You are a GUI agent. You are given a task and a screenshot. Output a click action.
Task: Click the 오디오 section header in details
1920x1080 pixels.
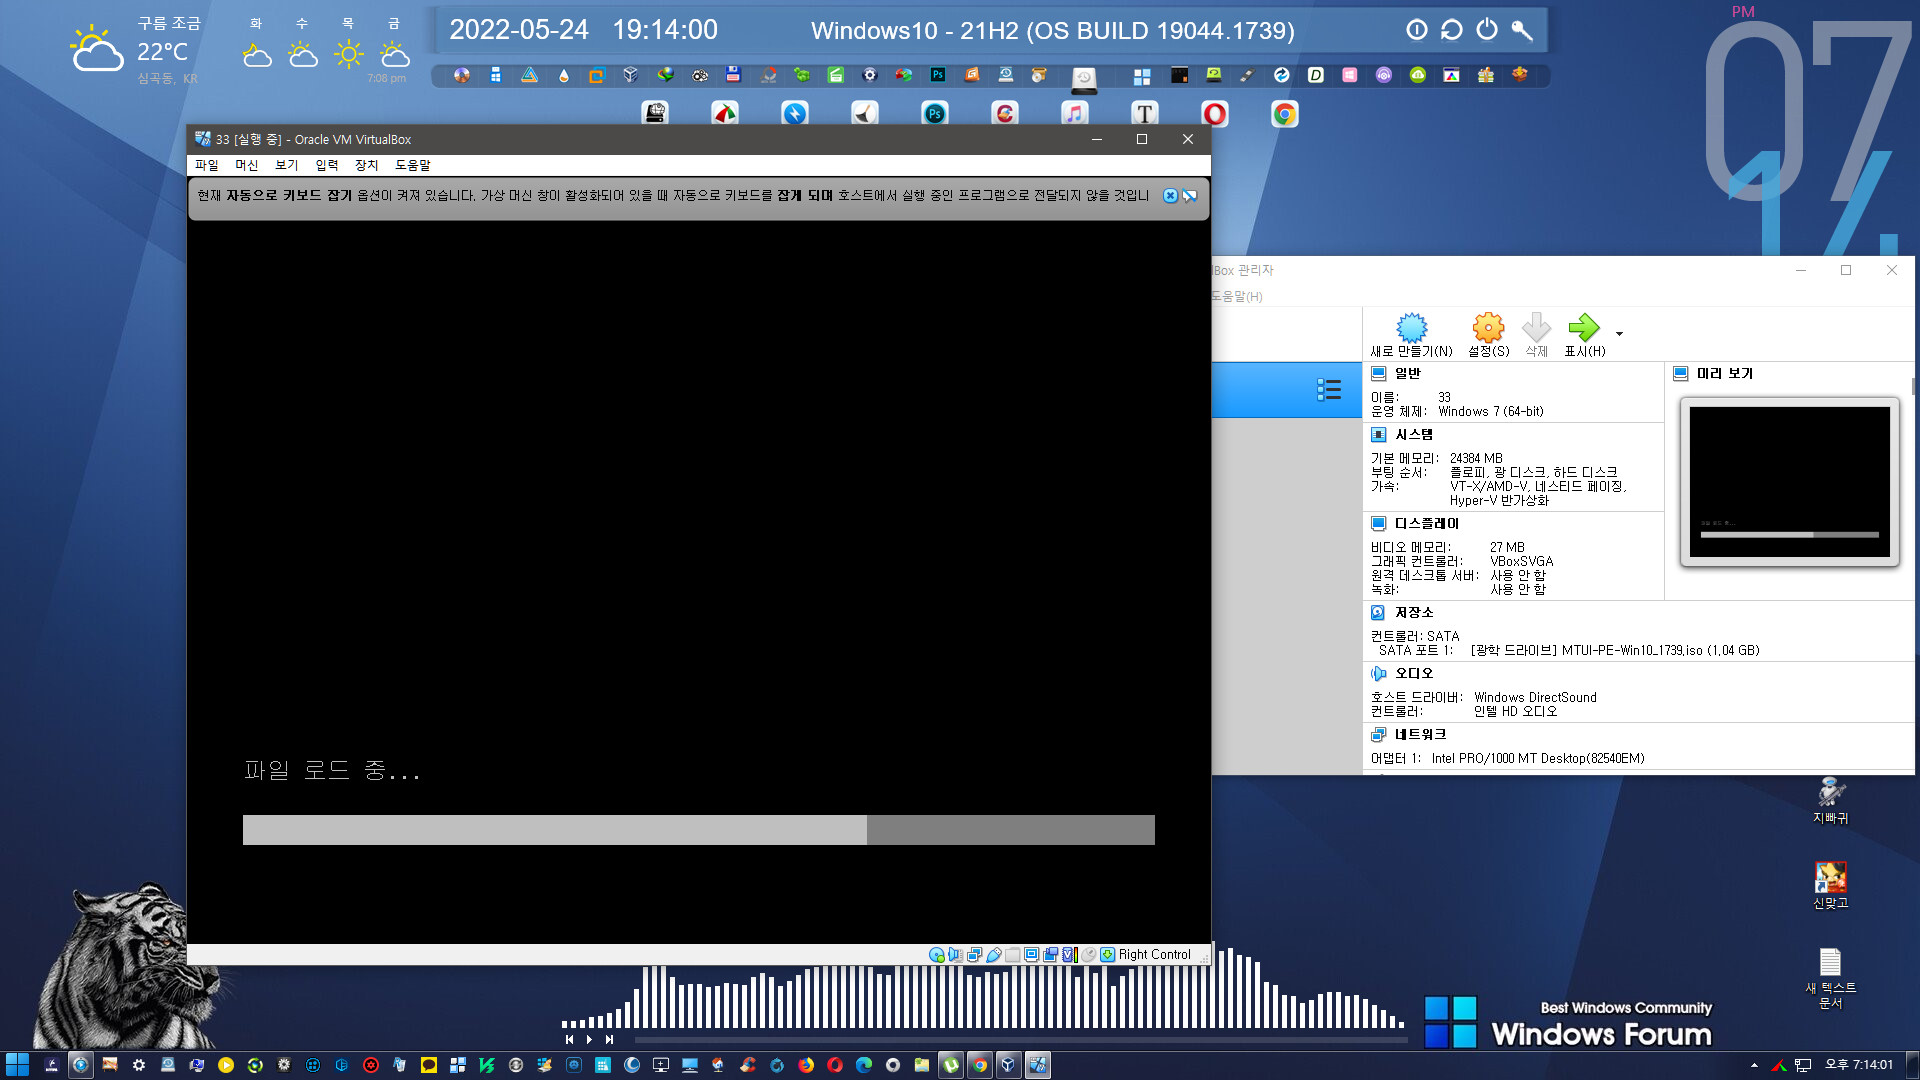[x=1414, y=673]
